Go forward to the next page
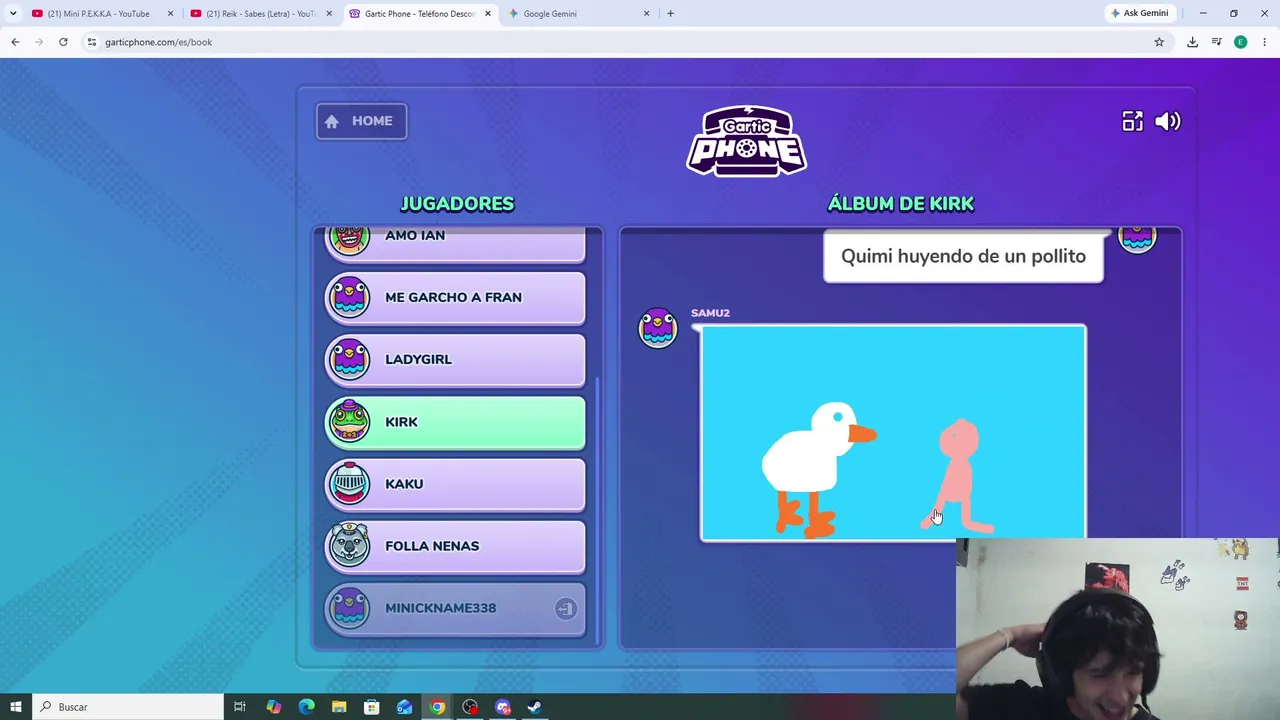Image resolution: width=1280 pixels, height=720 pixels. tap(39, 42)
